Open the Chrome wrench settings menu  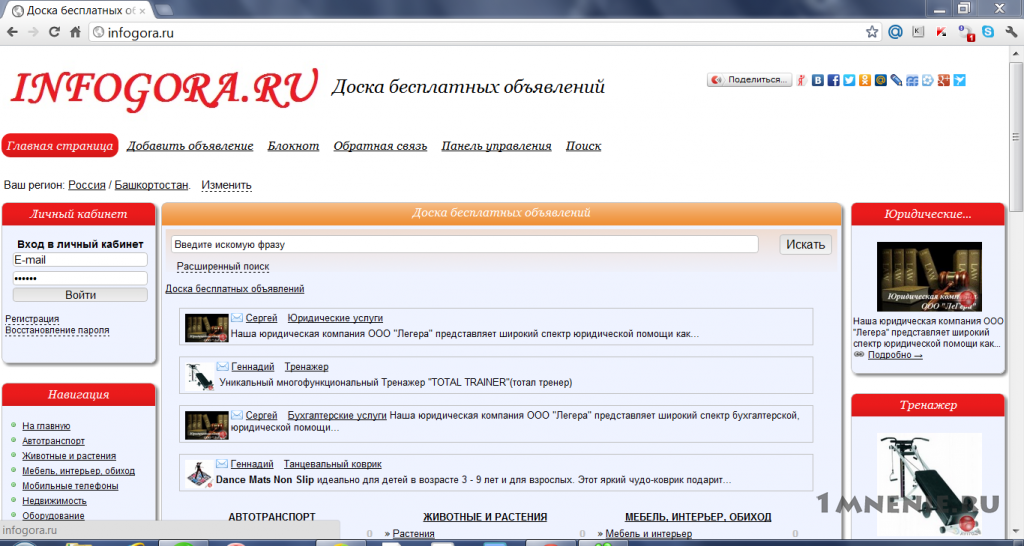[x=1011, y=31]
